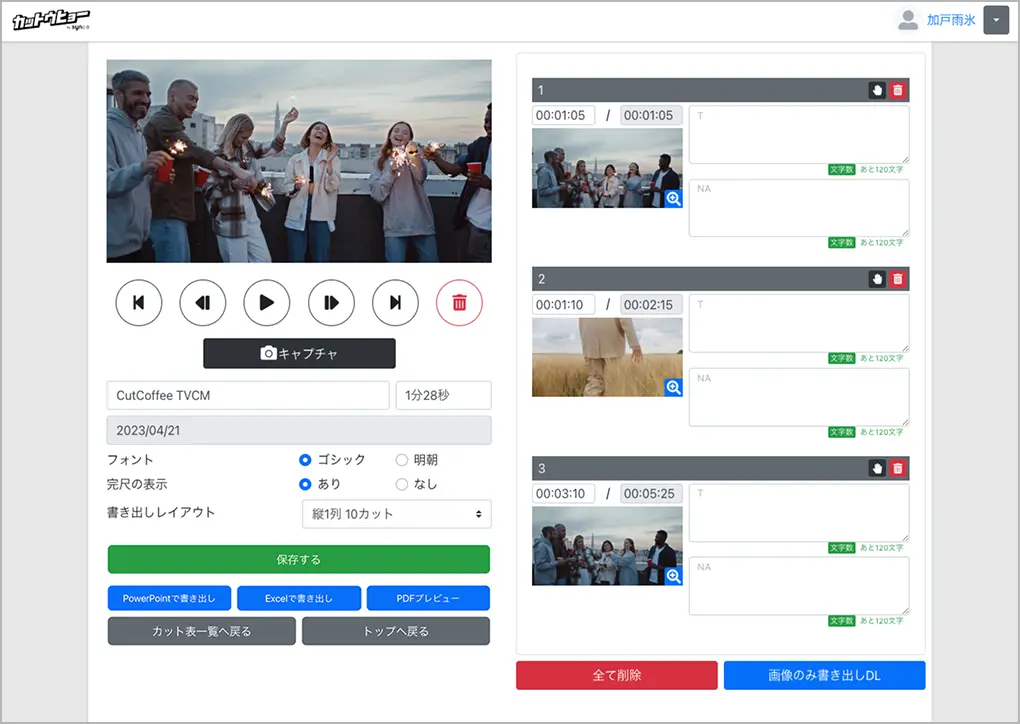Export with PowerPointで書き出し button
This screenshot has width=1020, height=724.
click(x=169, y=598)
